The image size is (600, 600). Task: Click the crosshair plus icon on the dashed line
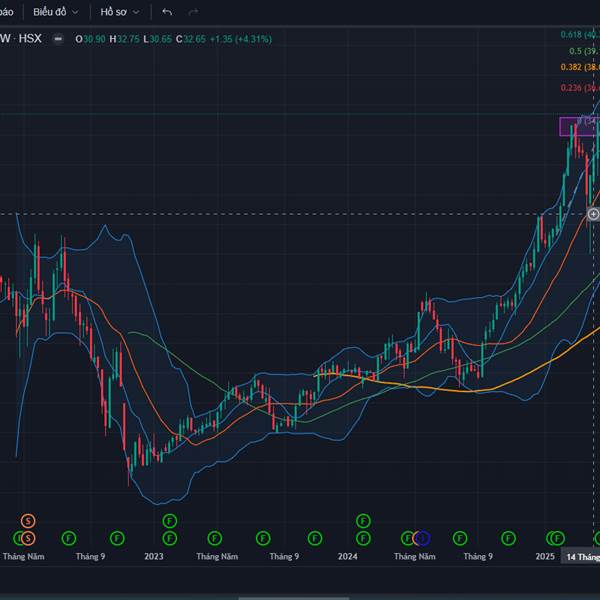click(x=593, y=214)
